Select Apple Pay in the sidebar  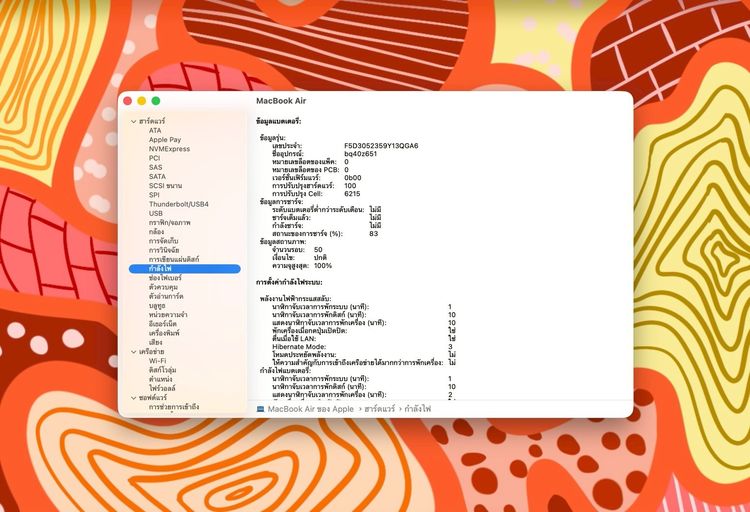click(x=165, y=140)
